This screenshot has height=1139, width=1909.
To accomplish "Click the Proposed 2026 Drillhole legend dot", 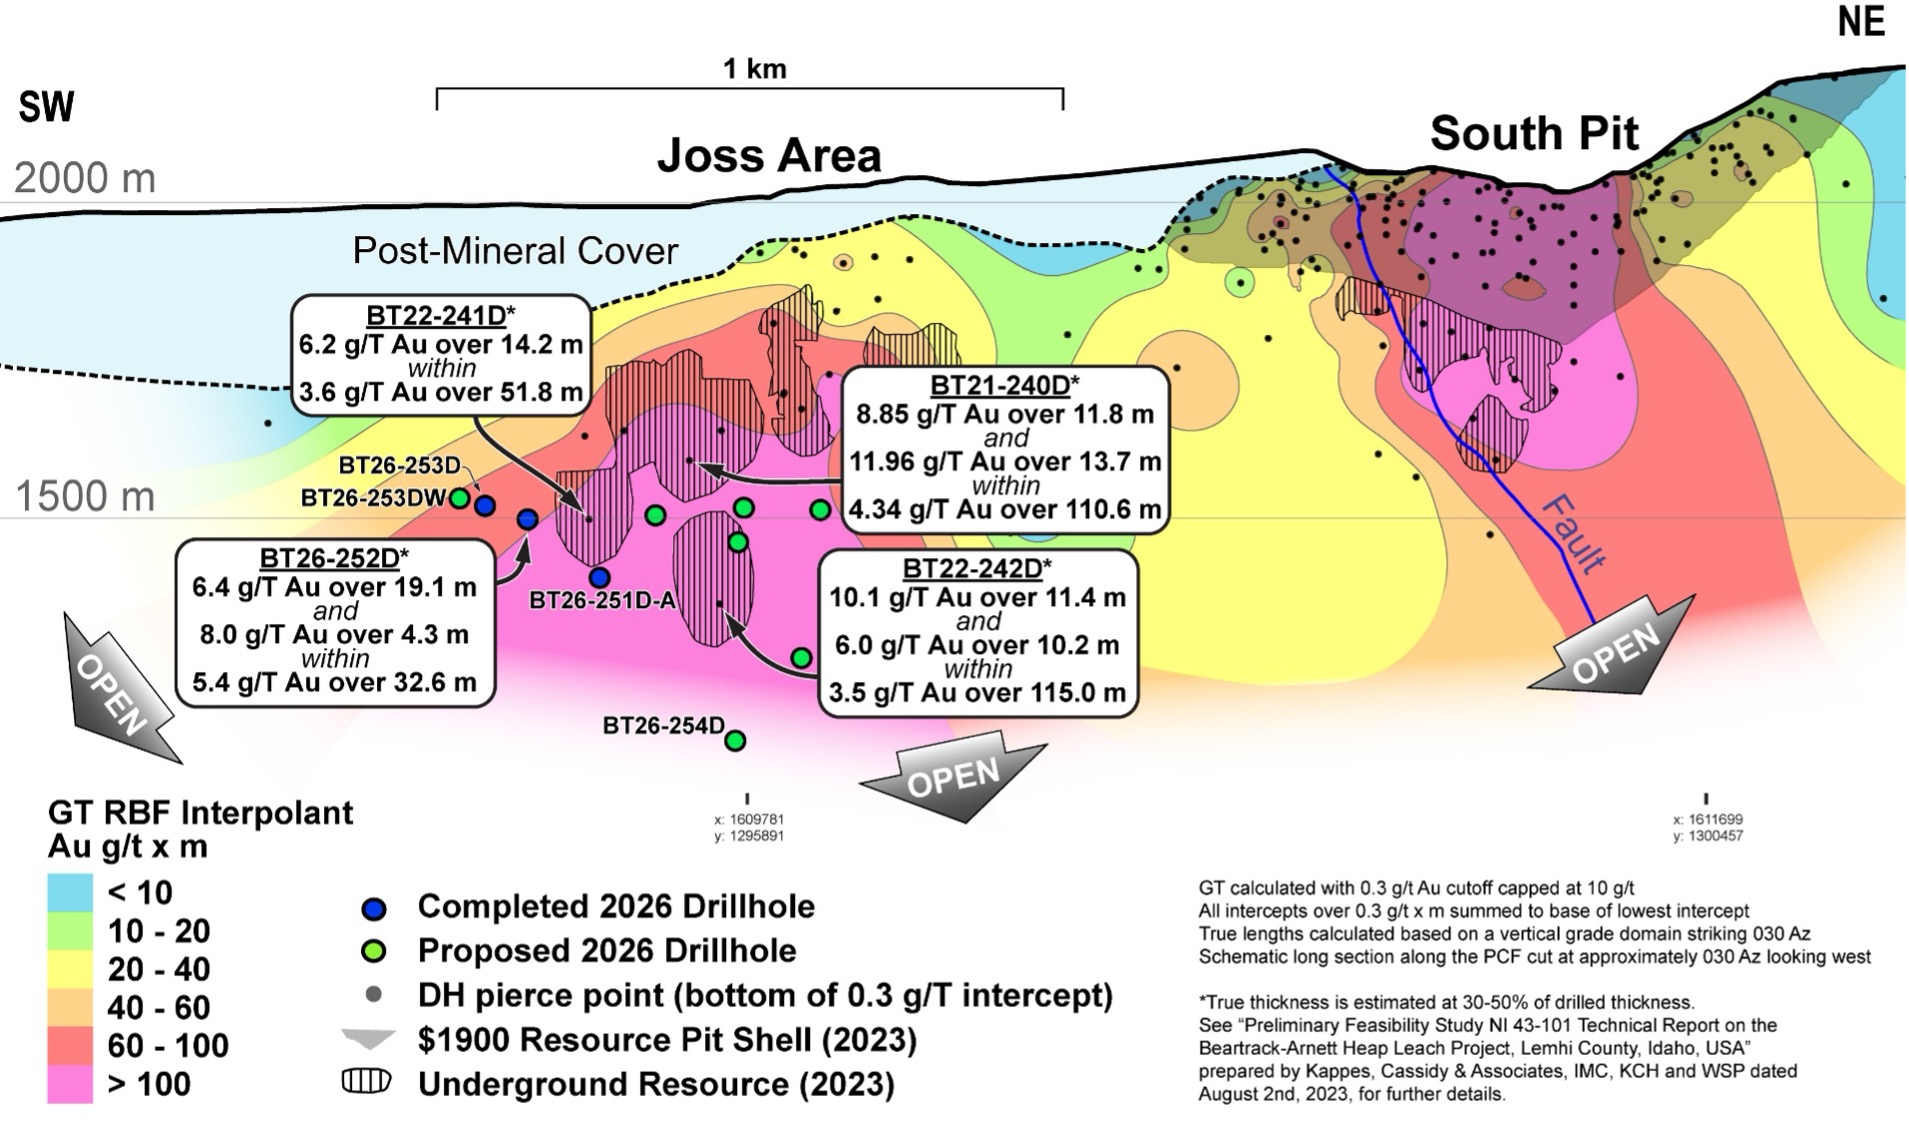I will coord(373,952).
